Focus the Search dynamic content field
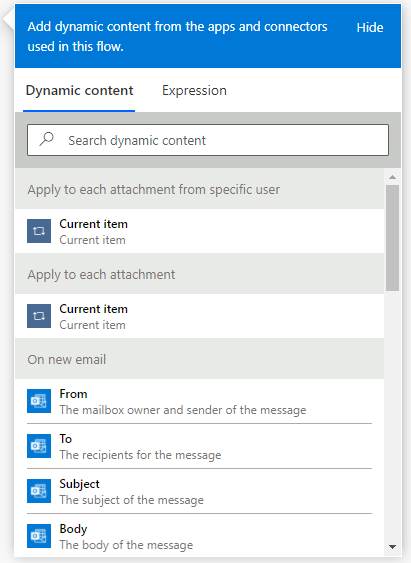This screenshot has height=563, width=411. pyautogui.click(x=208, y=140)
